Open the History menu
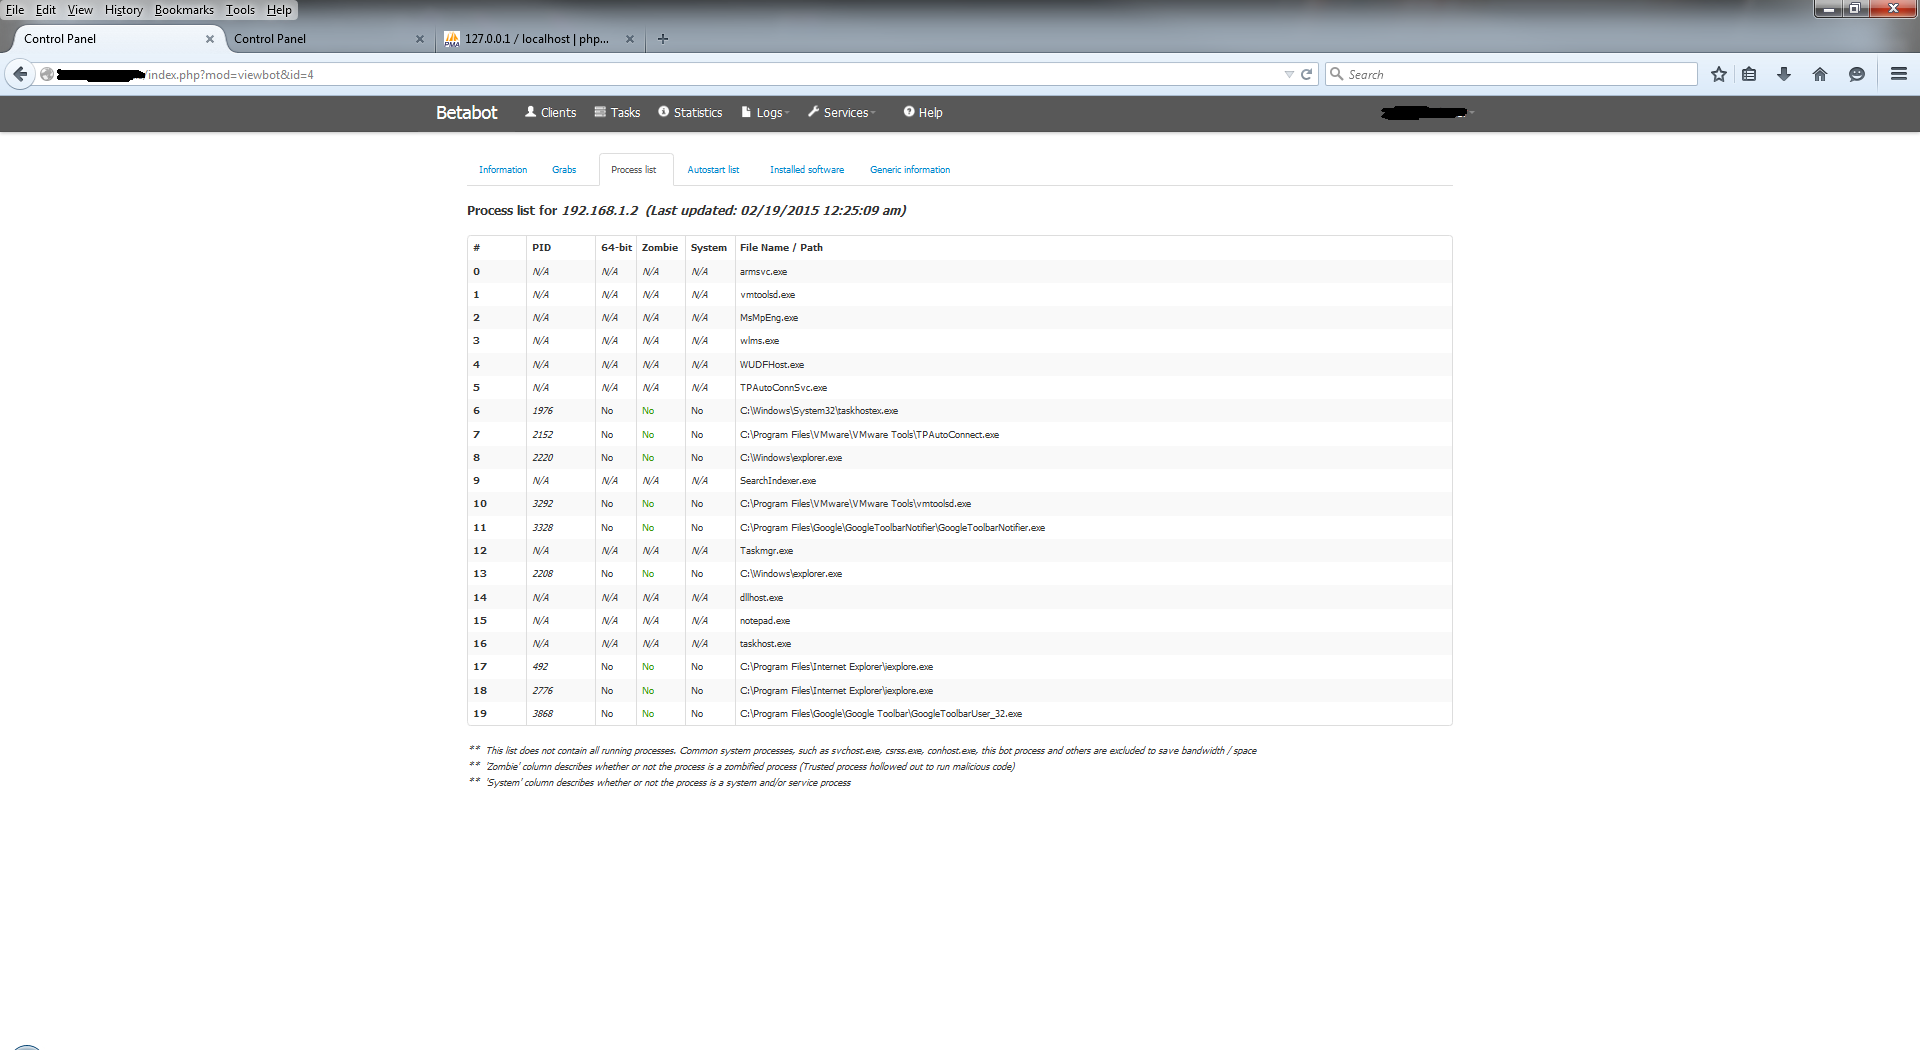The width and height of the screenshot is (1920, 1050). click(x=123, y=10)
